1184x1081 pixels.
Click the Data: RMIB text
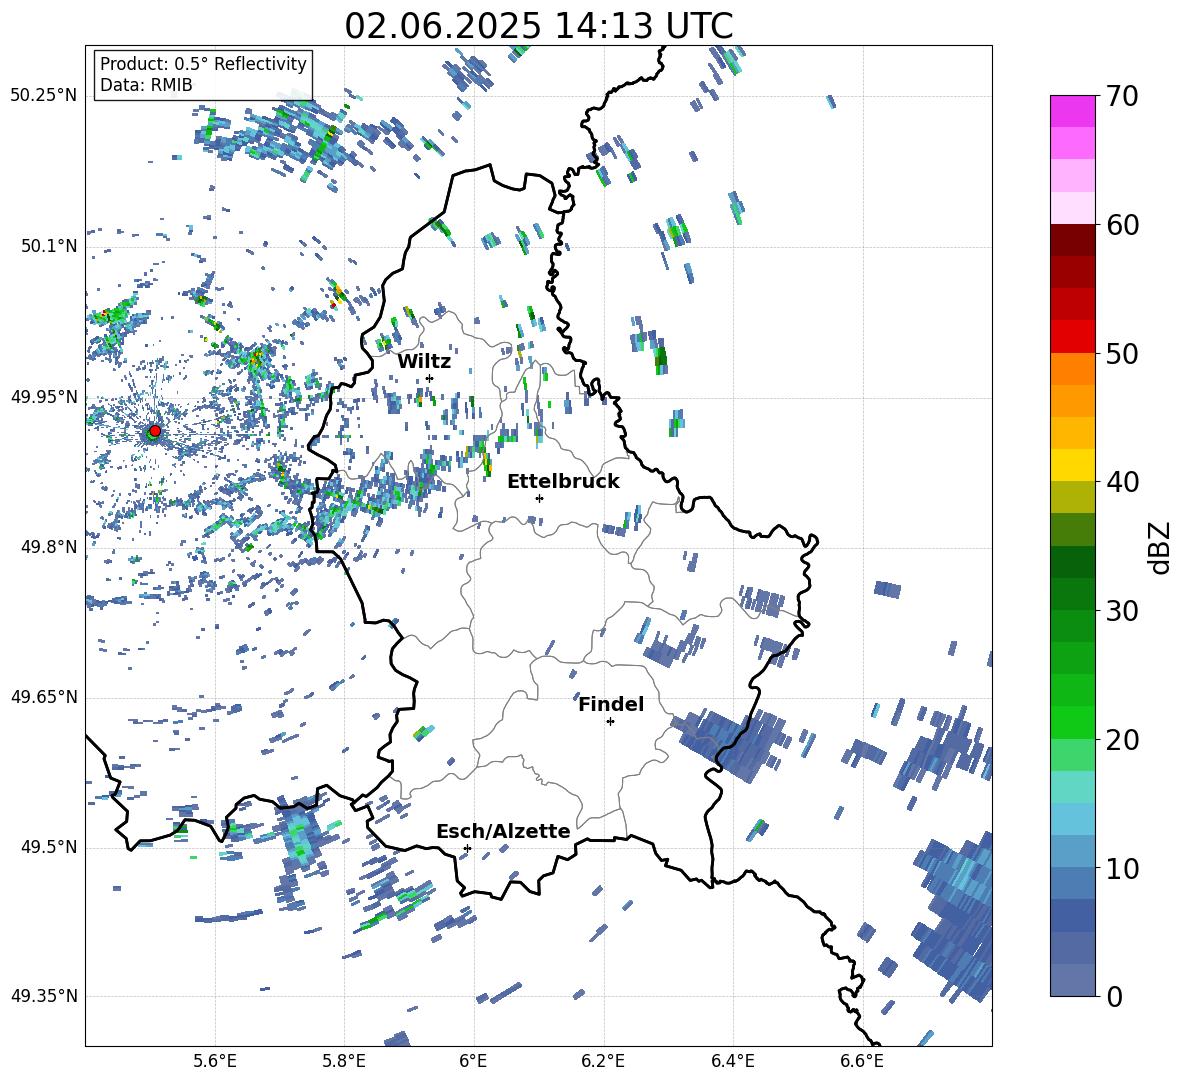146,85
